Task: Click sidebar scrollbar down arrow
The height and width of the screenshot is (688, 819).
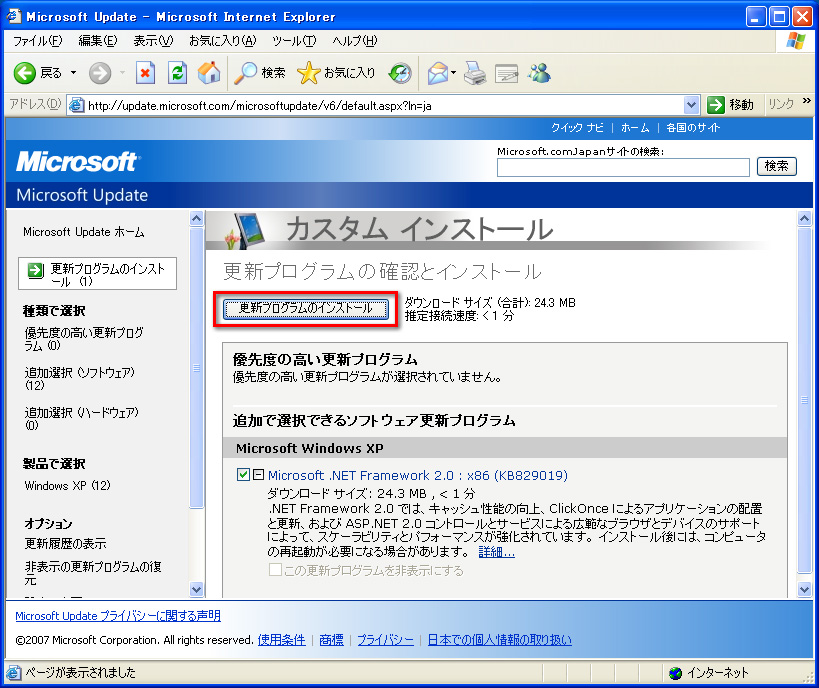Action: click(196, 589)
